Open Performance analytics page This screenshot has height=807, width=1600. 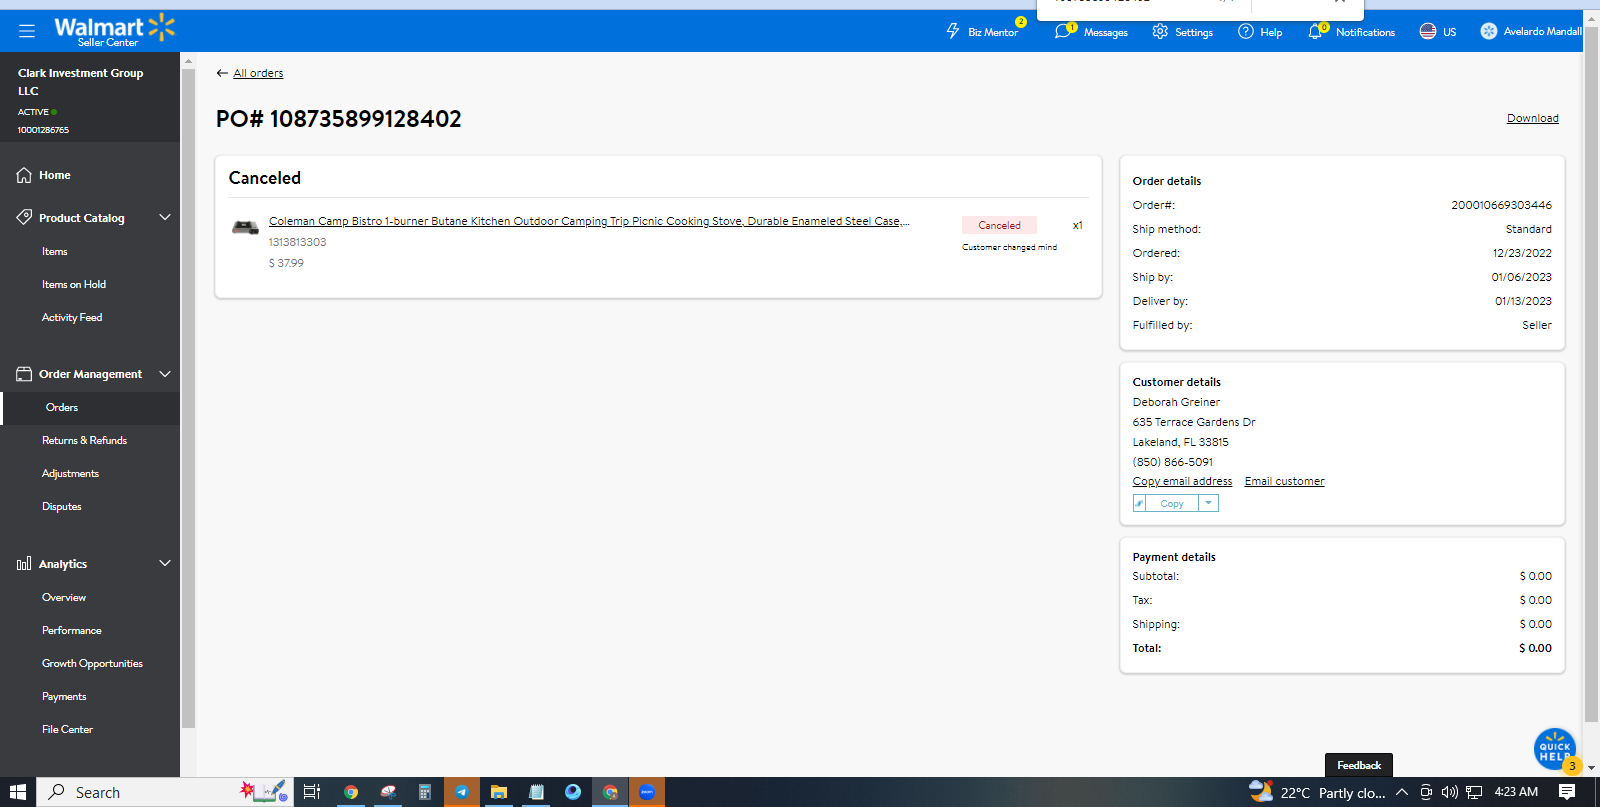point(72,631)
